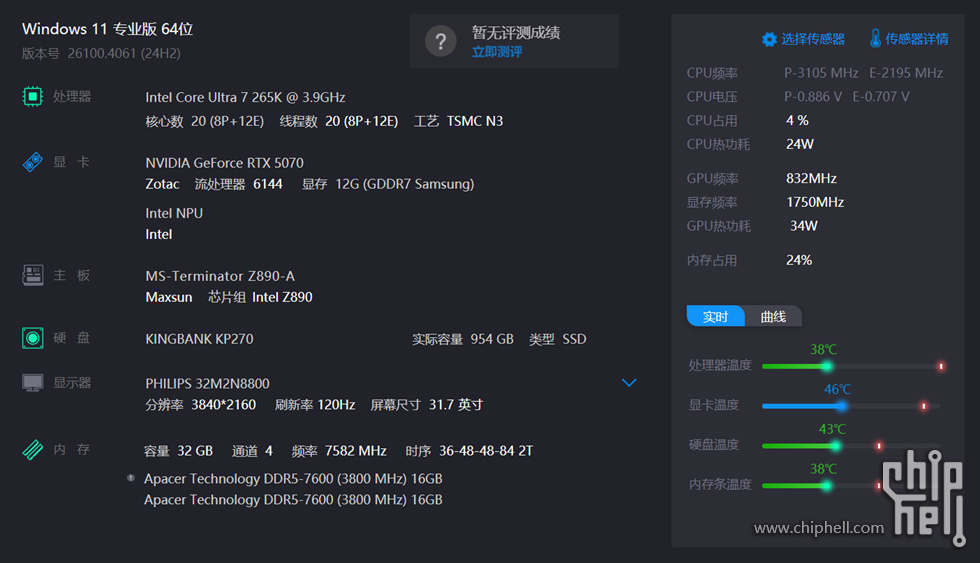Click the Intel NPU entry
Image resolution: width=980 pixels, height=563 pixels.
[x=174, y=214]
